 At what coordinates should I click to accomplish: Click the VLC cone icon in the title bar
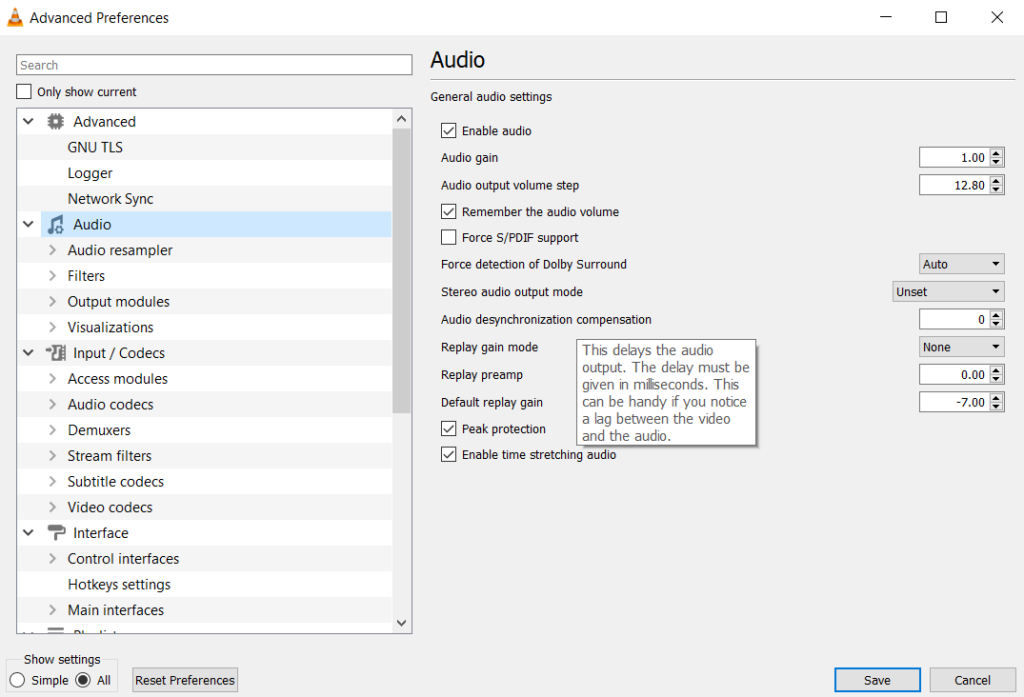click(15, 17)
